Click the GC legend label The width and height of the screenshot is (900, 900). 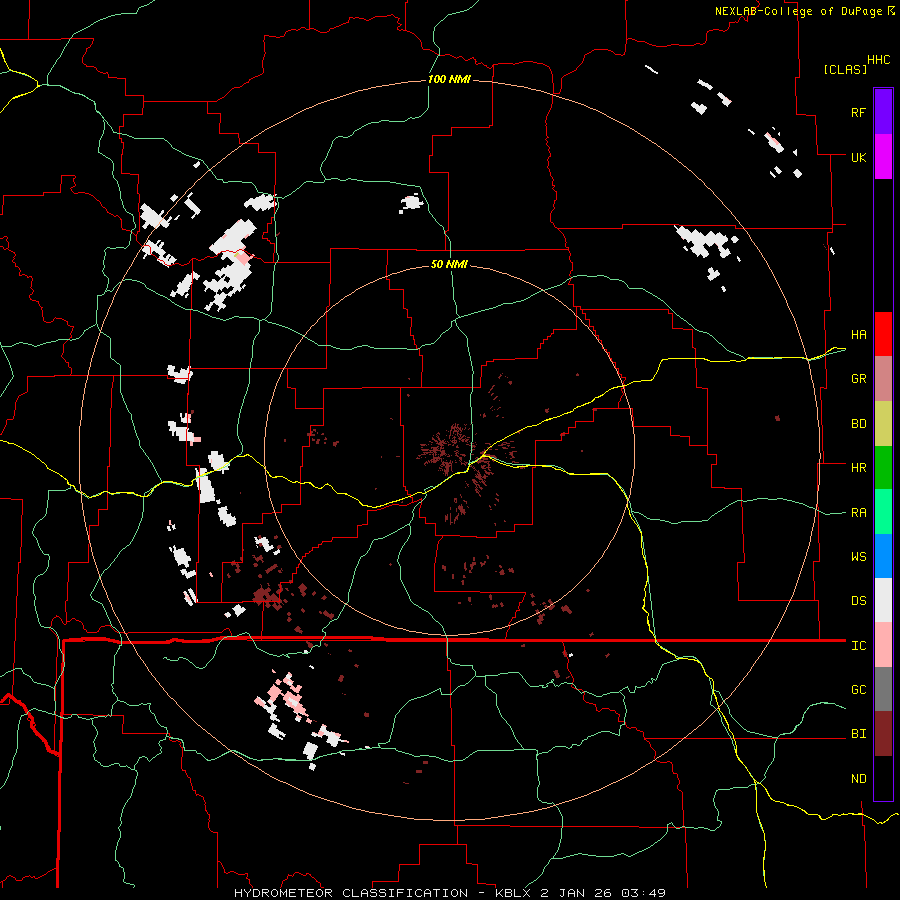[858, 690]
